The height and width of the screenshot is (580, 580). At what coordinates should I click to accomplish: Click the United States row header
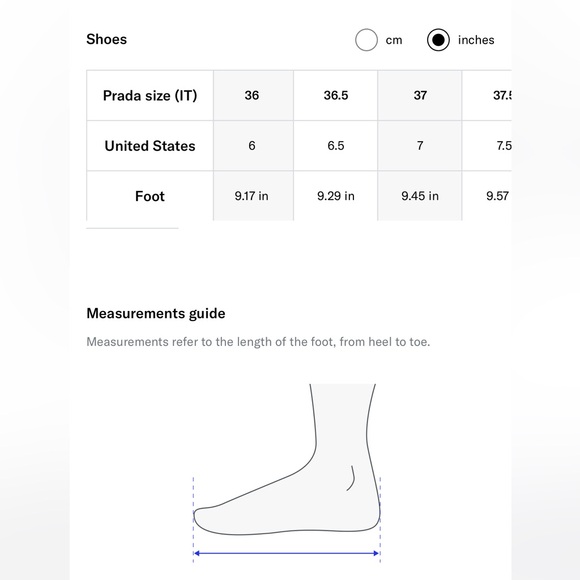[150, 146]
